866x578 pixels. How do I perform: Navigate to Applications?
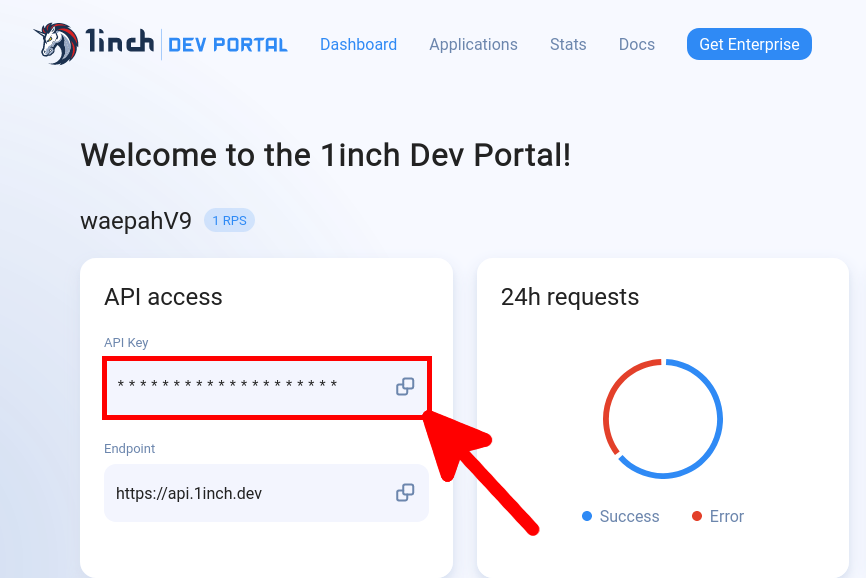473,45
